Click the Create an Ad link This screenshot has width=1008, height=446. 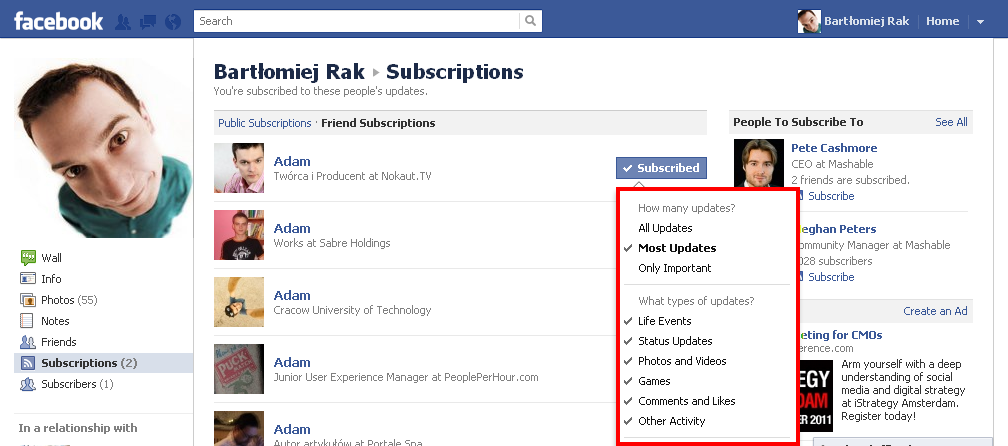(935, 311)
